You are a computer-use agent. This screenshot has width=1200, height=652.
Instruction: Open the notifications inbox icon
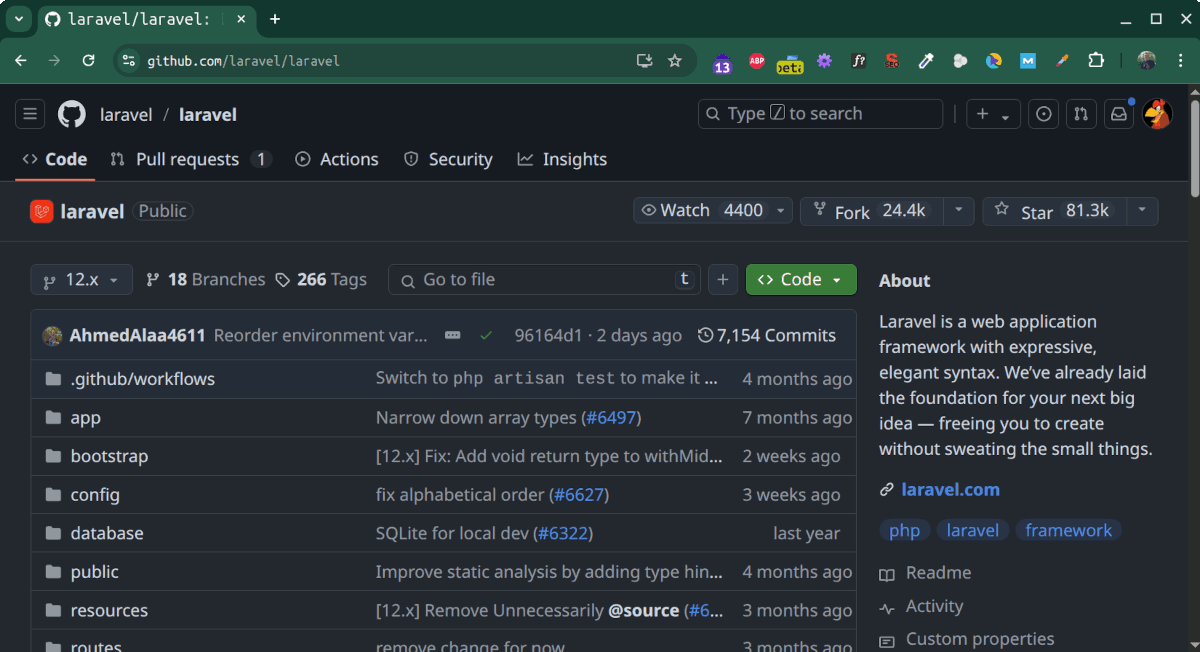(1118, 114)
